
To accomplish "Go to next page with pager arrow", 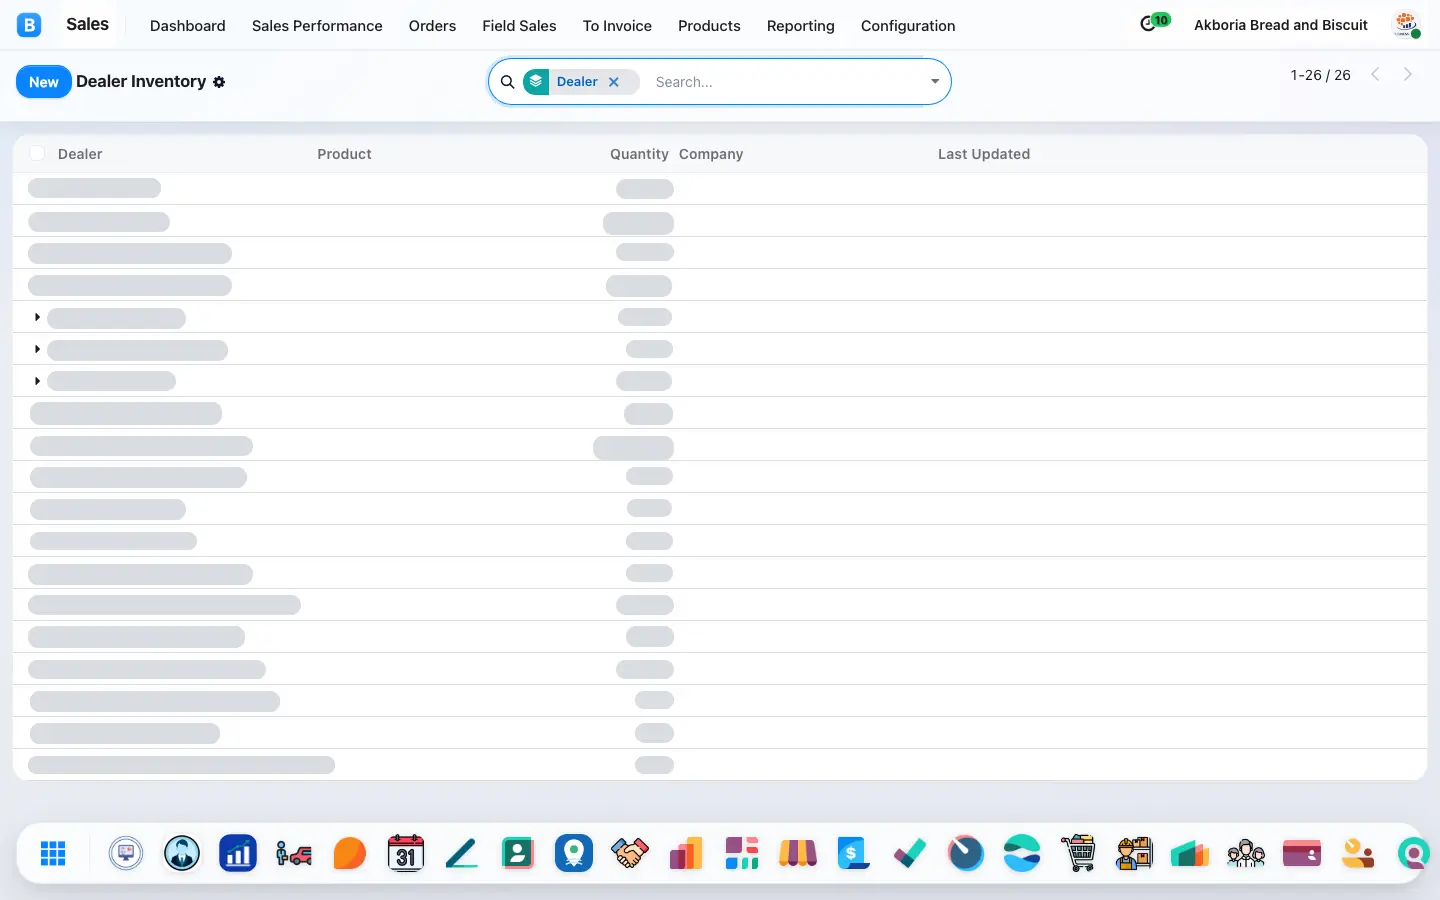I will (1408, 74).
